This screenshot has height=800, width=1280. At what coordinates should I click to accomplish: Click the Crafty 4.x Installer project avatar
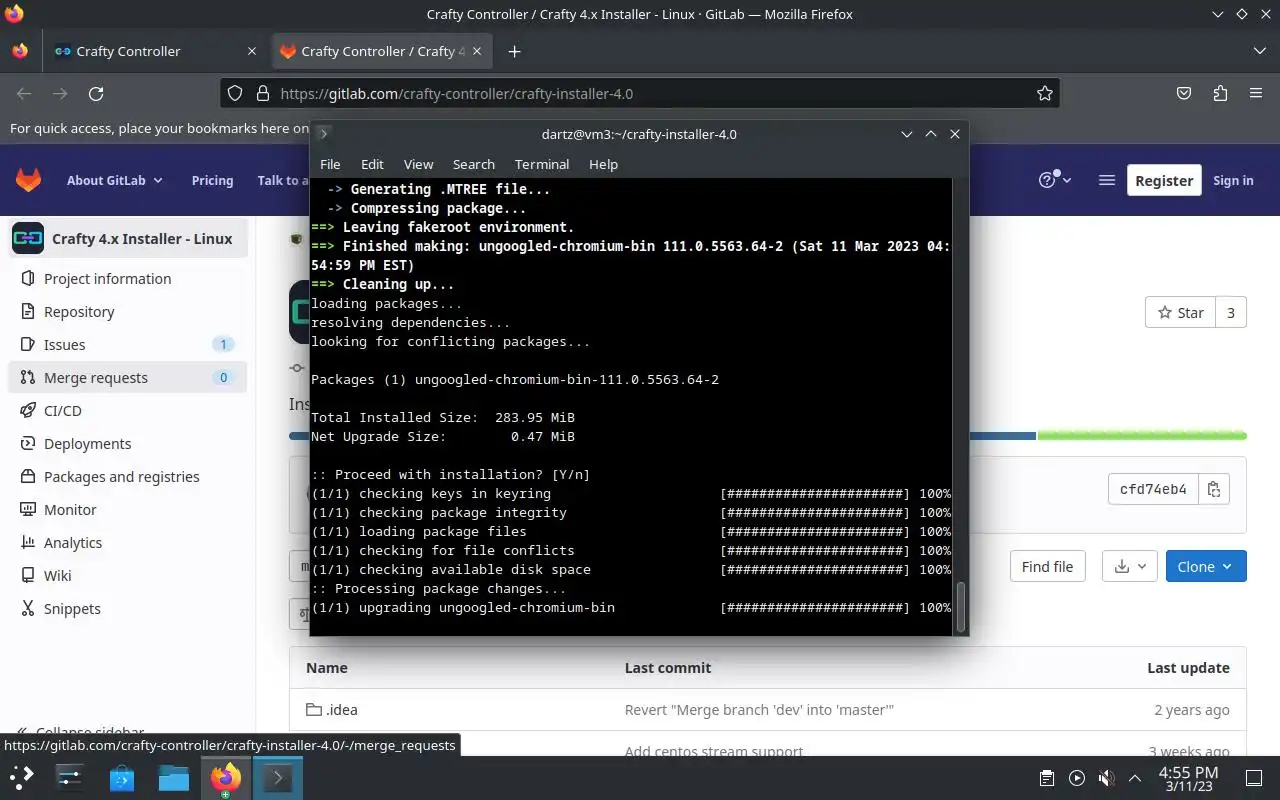point(28,238)
